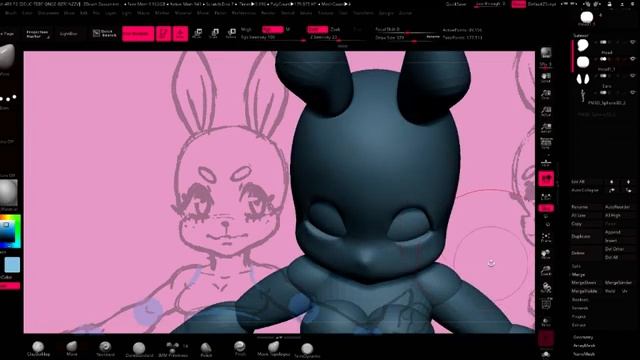
Task: Toggle Auto Collapse option
Action: click(585, 190)
